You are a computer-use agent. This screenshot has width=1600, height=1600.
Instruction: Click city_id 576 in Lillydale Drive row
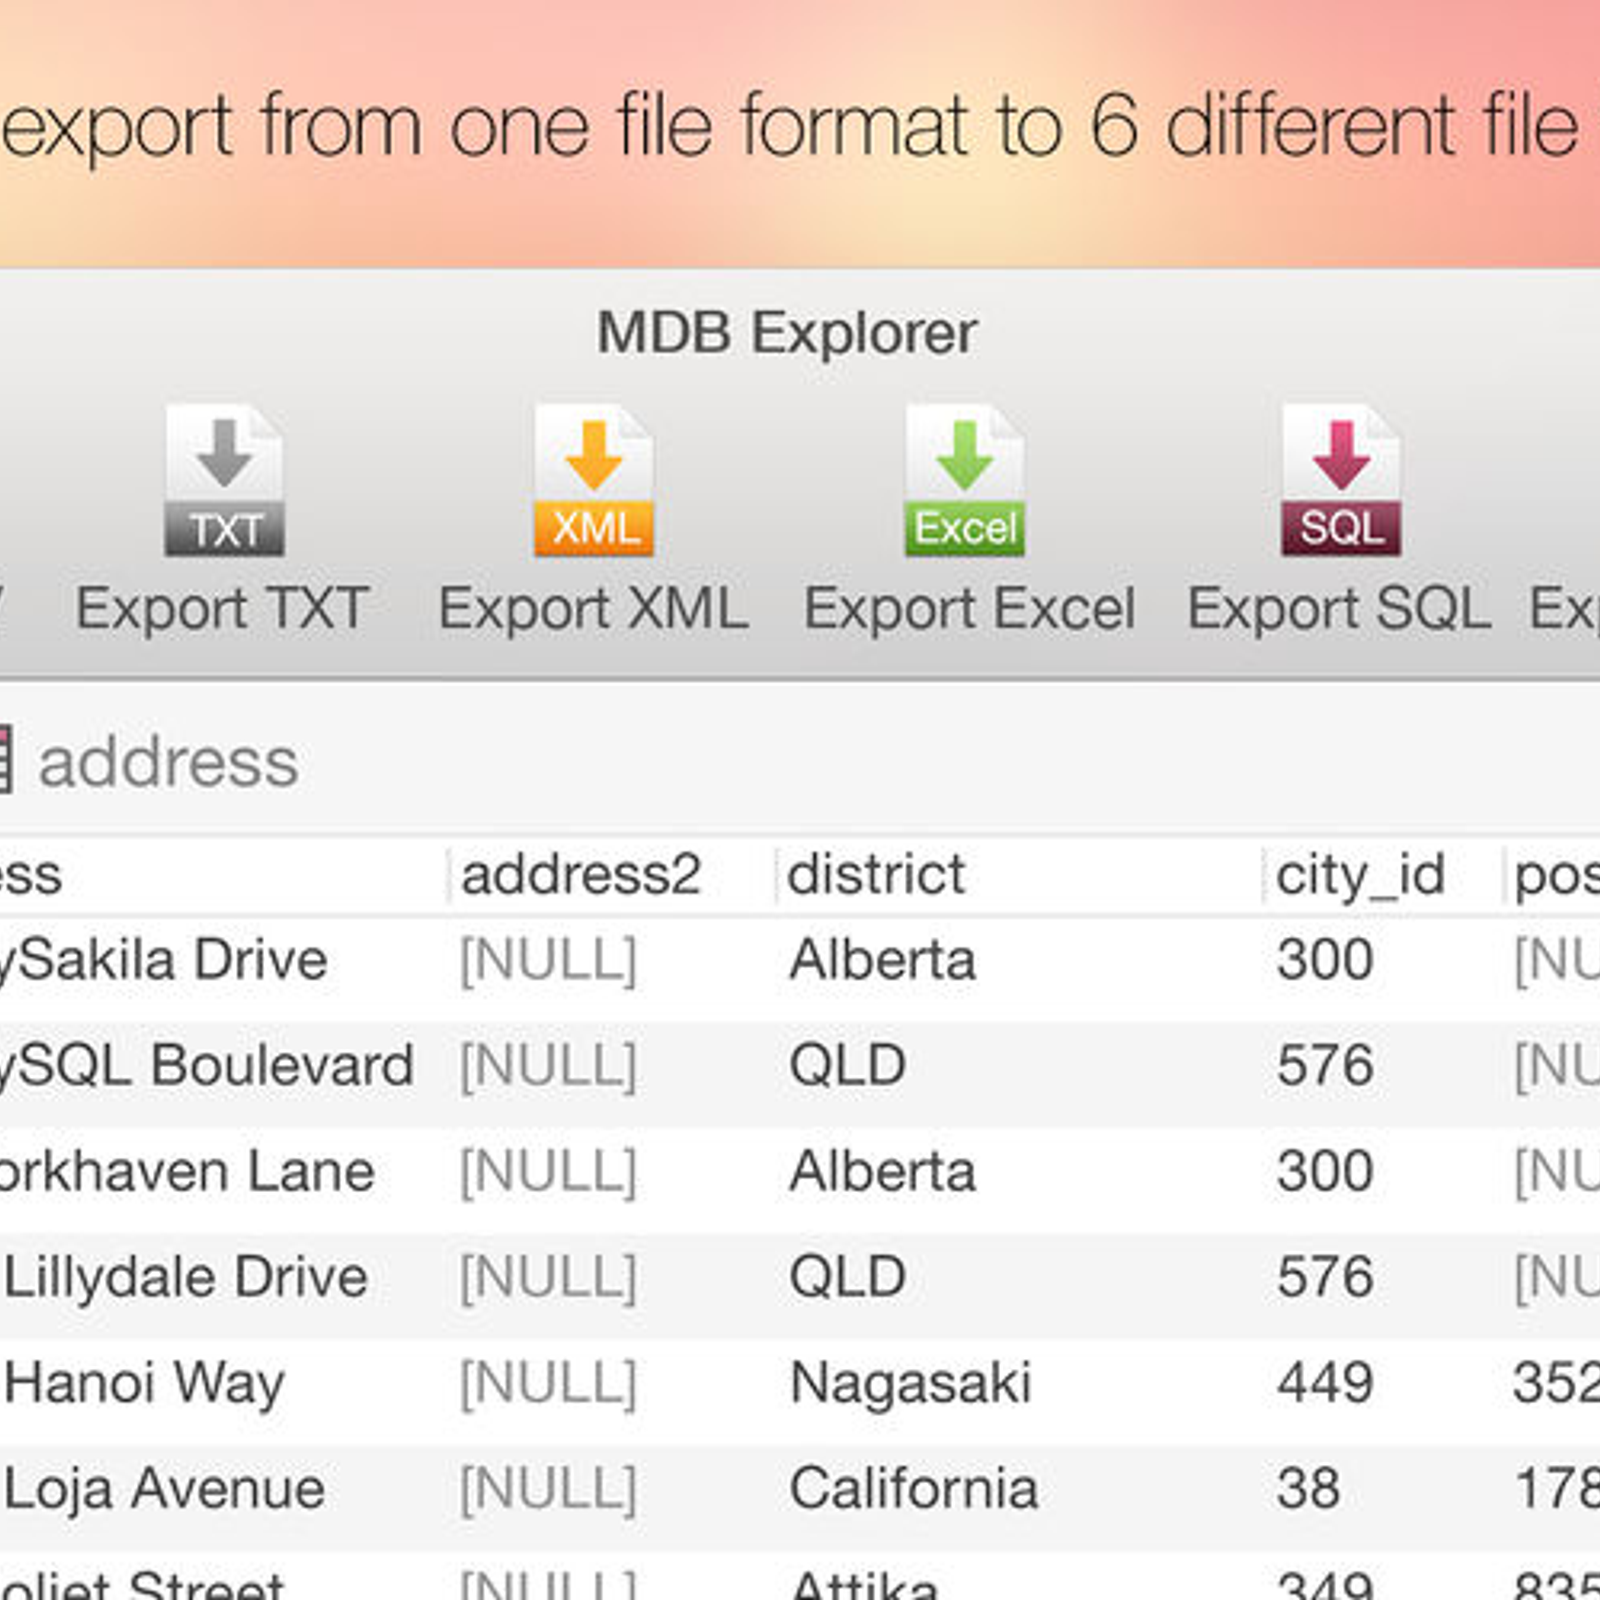point(1325,1278)
